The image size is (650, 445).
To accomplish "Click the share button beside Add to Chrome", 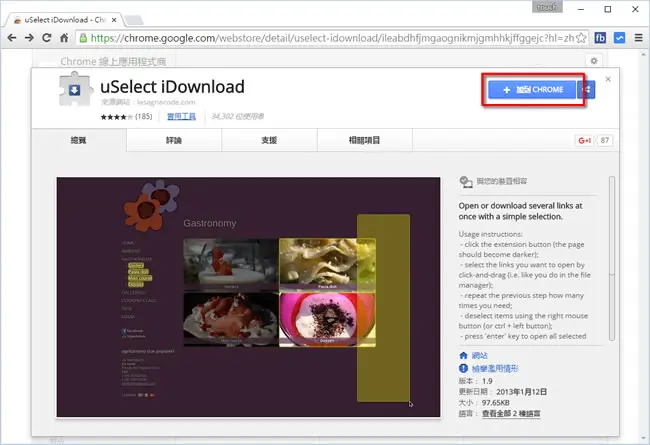I will (587, 90).
